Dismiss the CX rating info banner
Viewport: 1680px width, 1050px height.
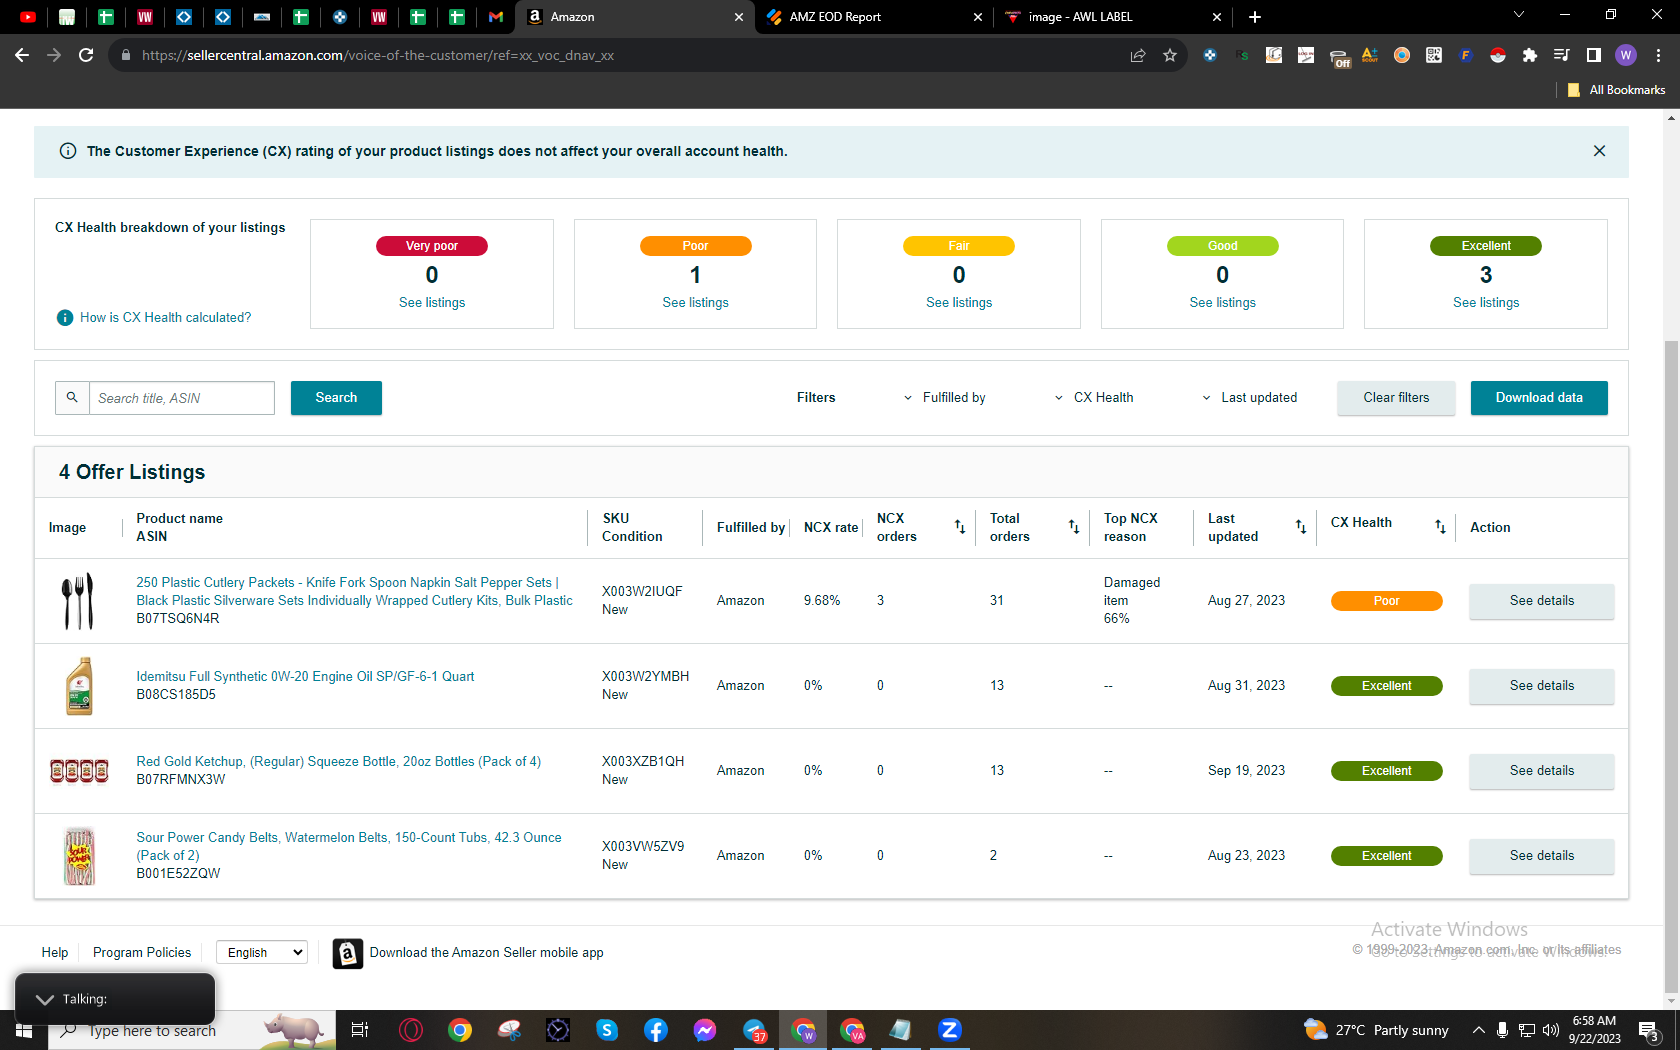coord(1599,151)
